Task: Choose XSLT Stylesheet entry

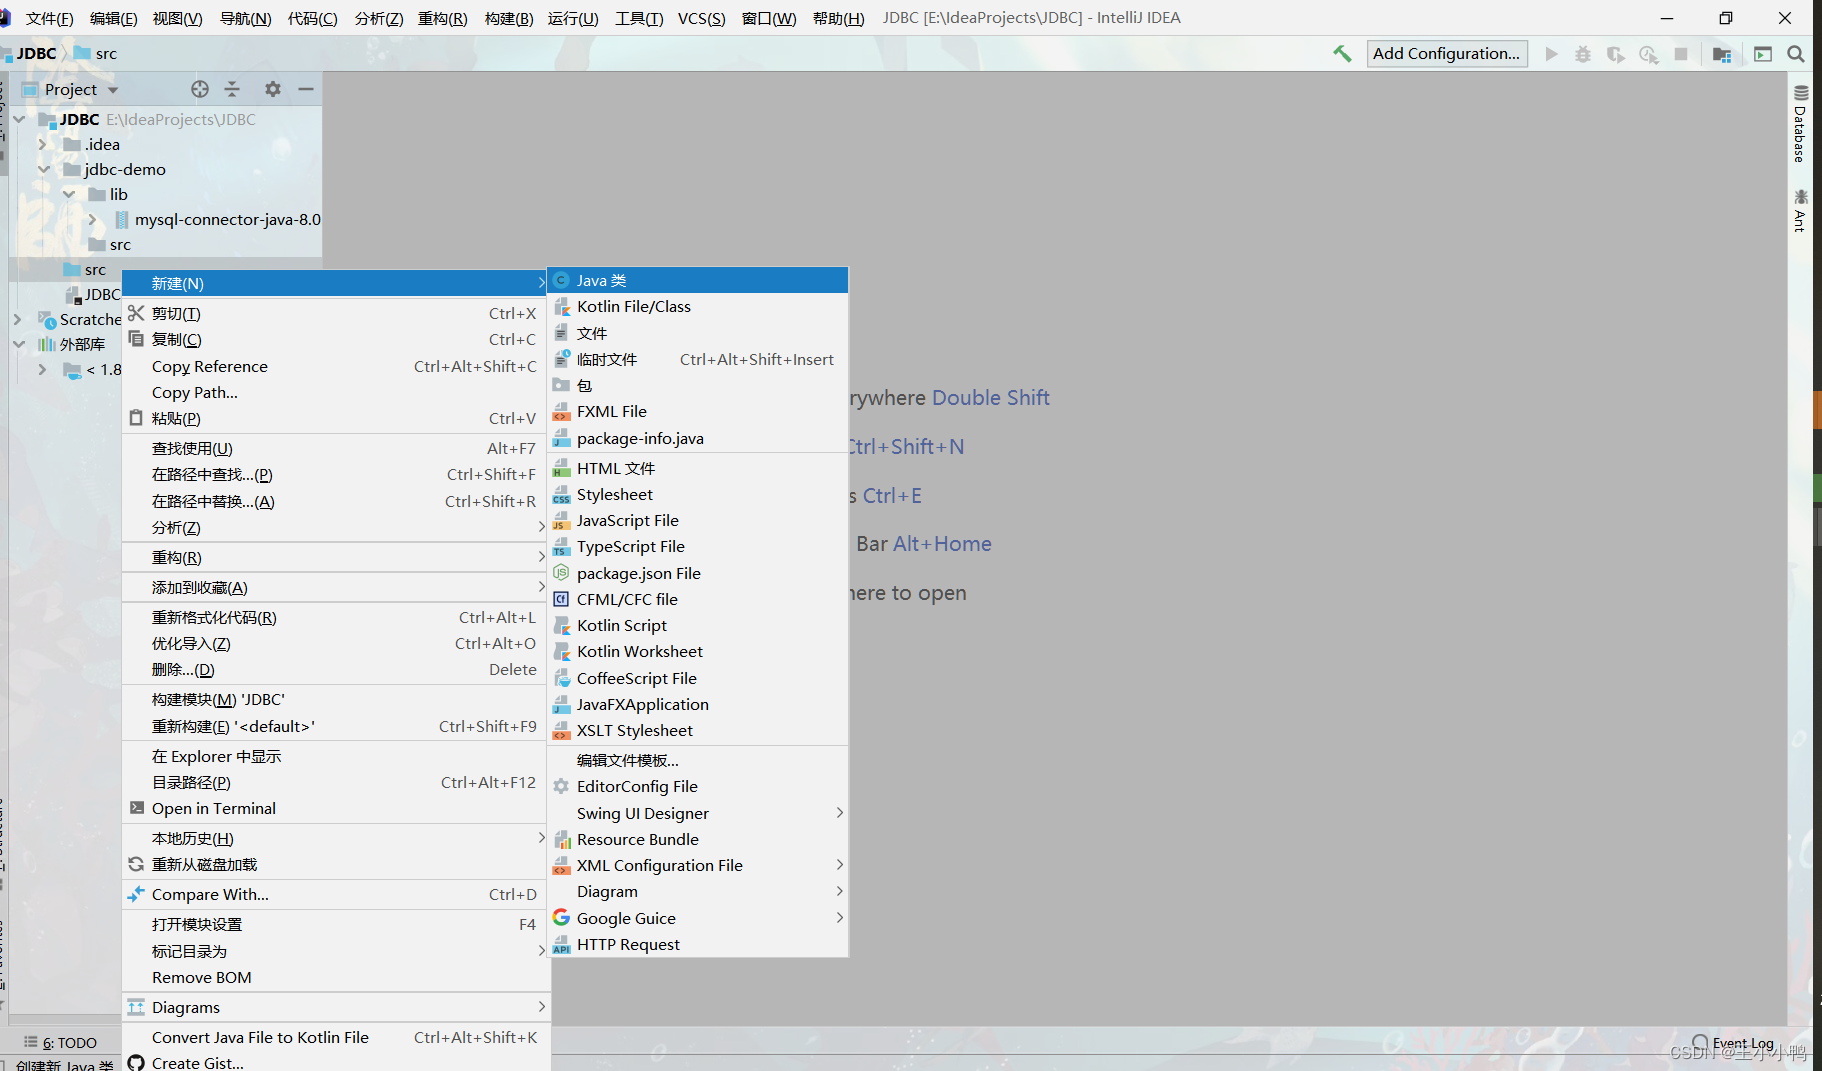Action: click(698, 731)
